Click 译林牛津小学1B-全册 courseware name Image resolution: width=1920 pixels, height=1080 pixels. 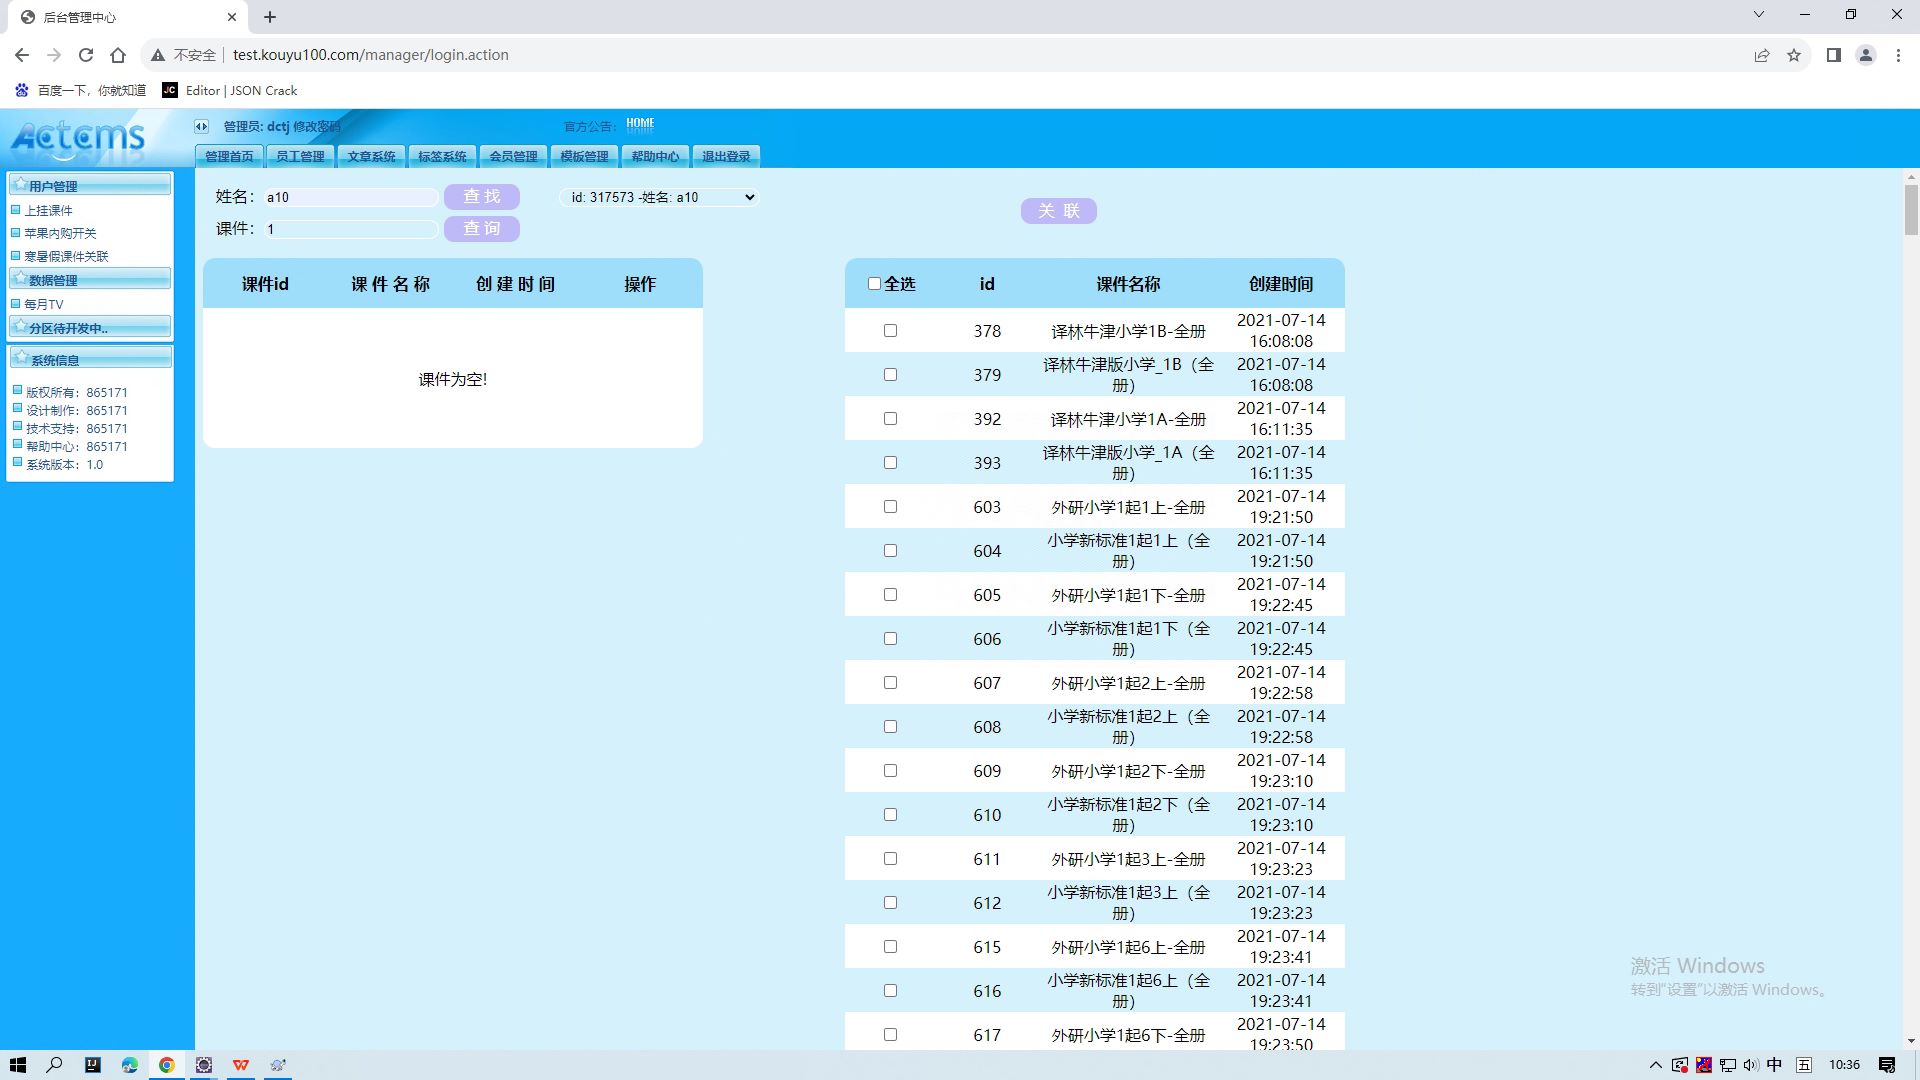coord(1128,331)
